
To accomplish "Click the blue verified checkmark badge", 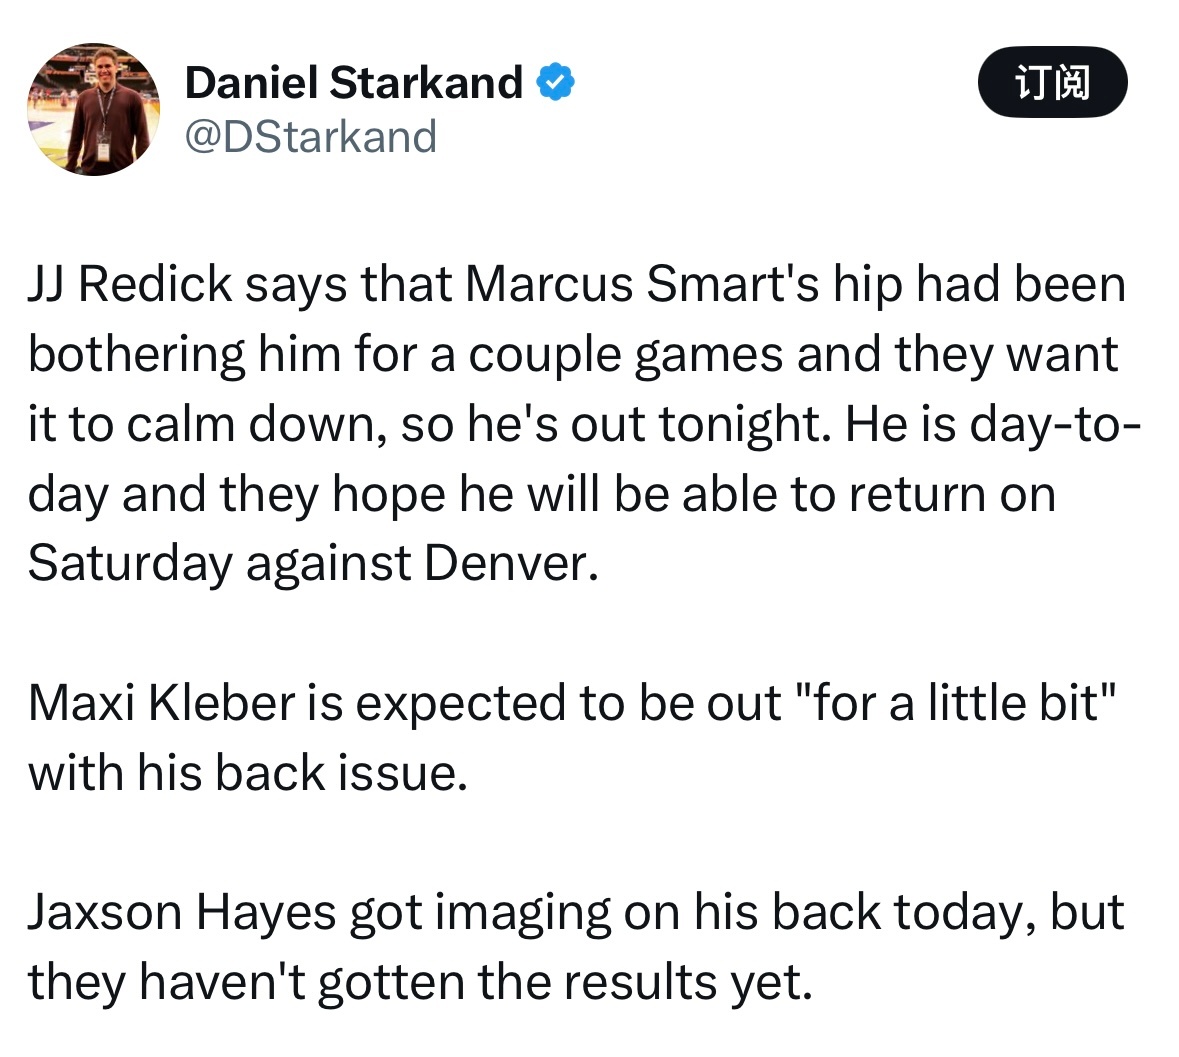I will [x=556, y=82].
